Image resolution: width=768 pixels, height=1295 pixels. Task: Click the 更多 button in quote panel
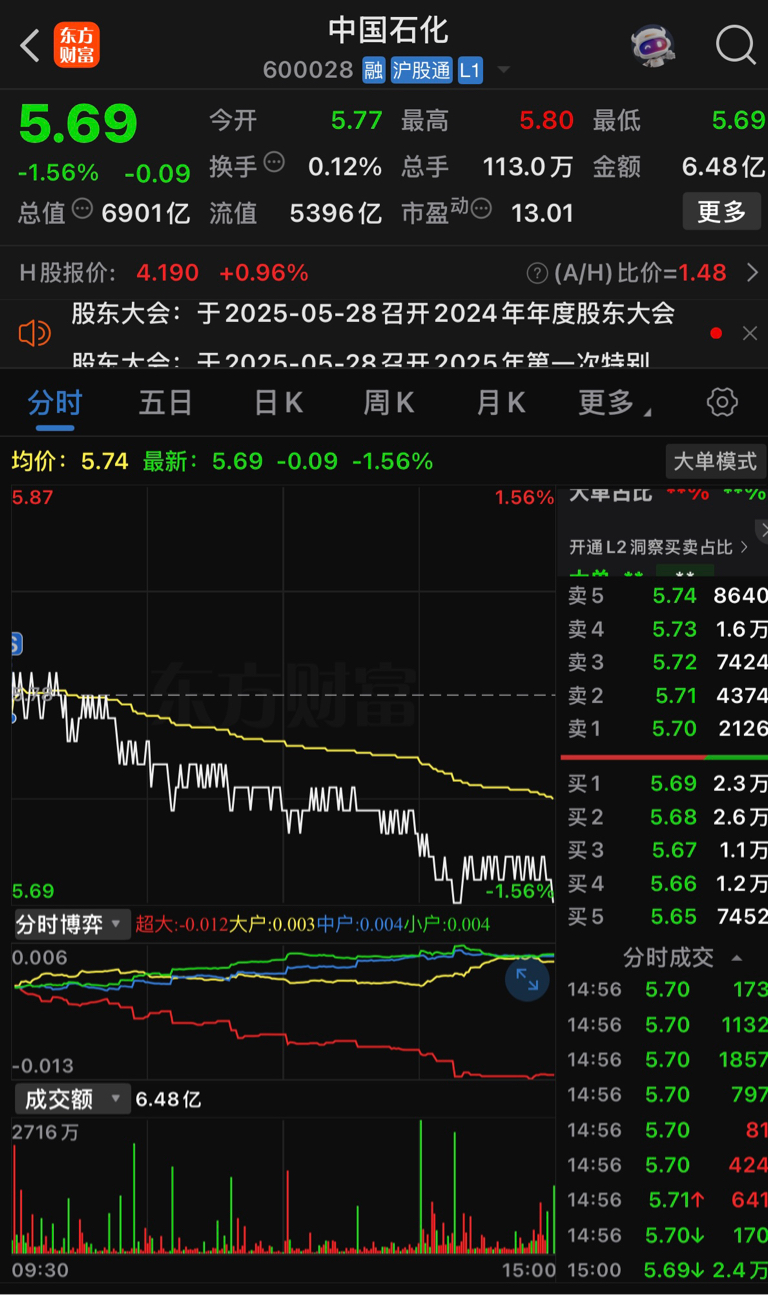pos(721,211)
